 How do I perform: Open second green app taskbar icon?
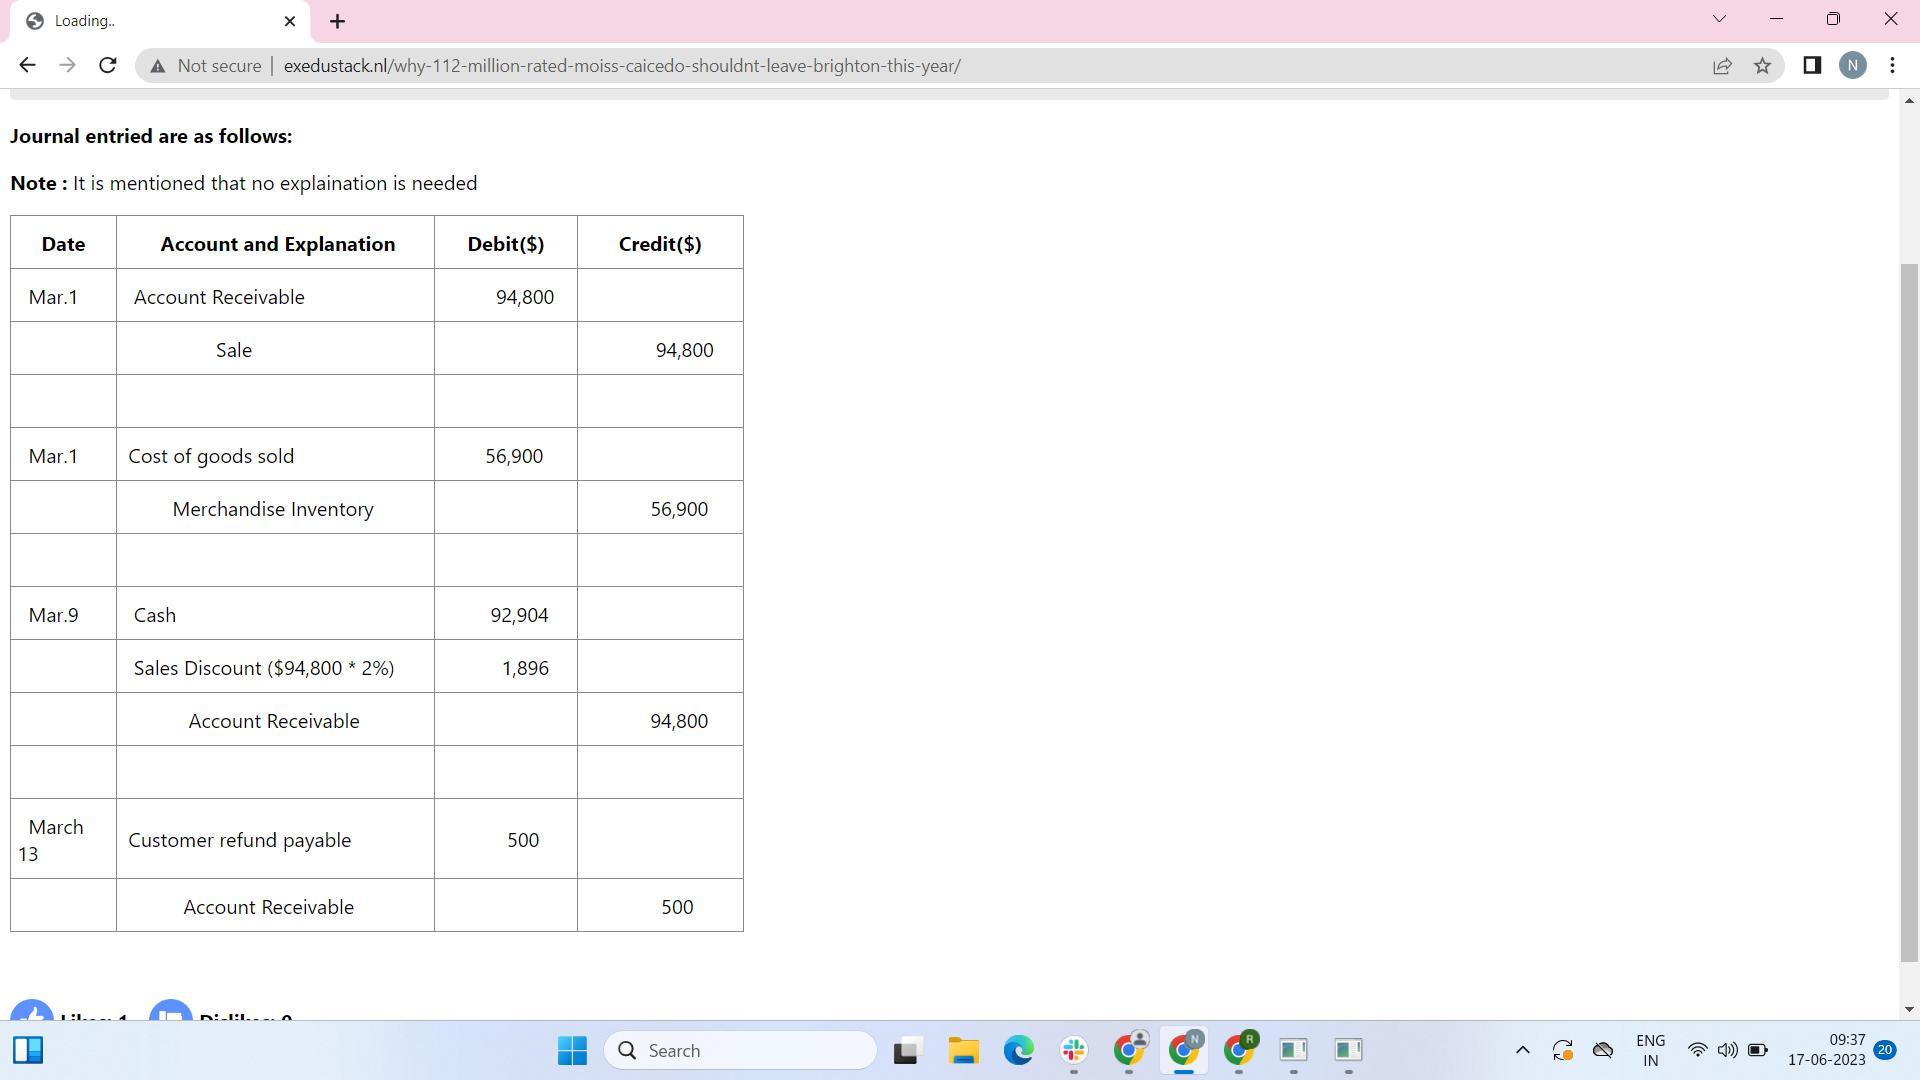(1348, 1050)
